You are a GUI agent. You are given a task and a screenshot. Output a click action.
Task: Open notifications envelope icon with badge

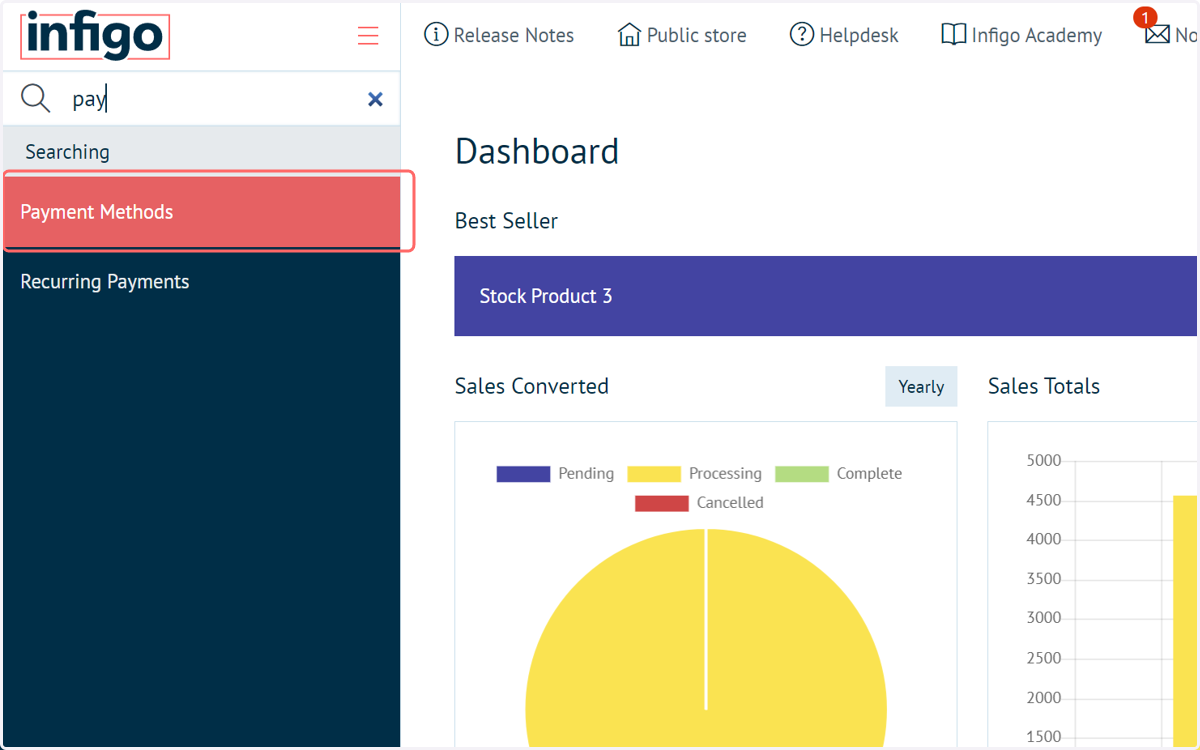1157,35
